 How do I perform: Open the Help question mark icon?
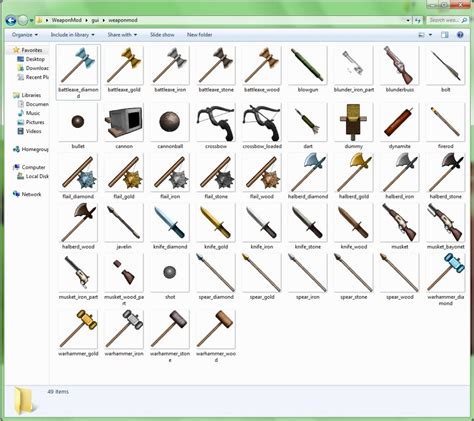tap(460, 35)
